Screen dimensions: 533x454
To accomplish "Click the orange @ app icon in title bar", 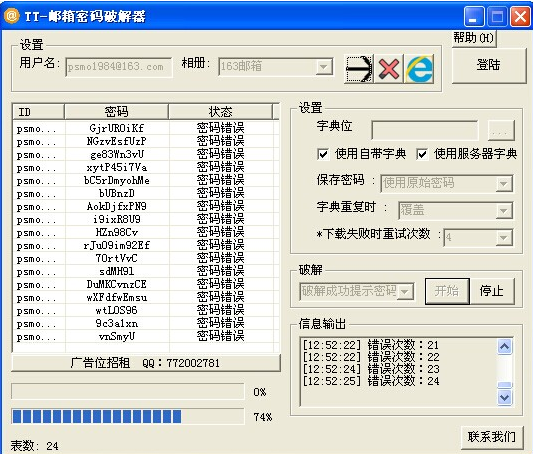I will click(x=11, y=16).
